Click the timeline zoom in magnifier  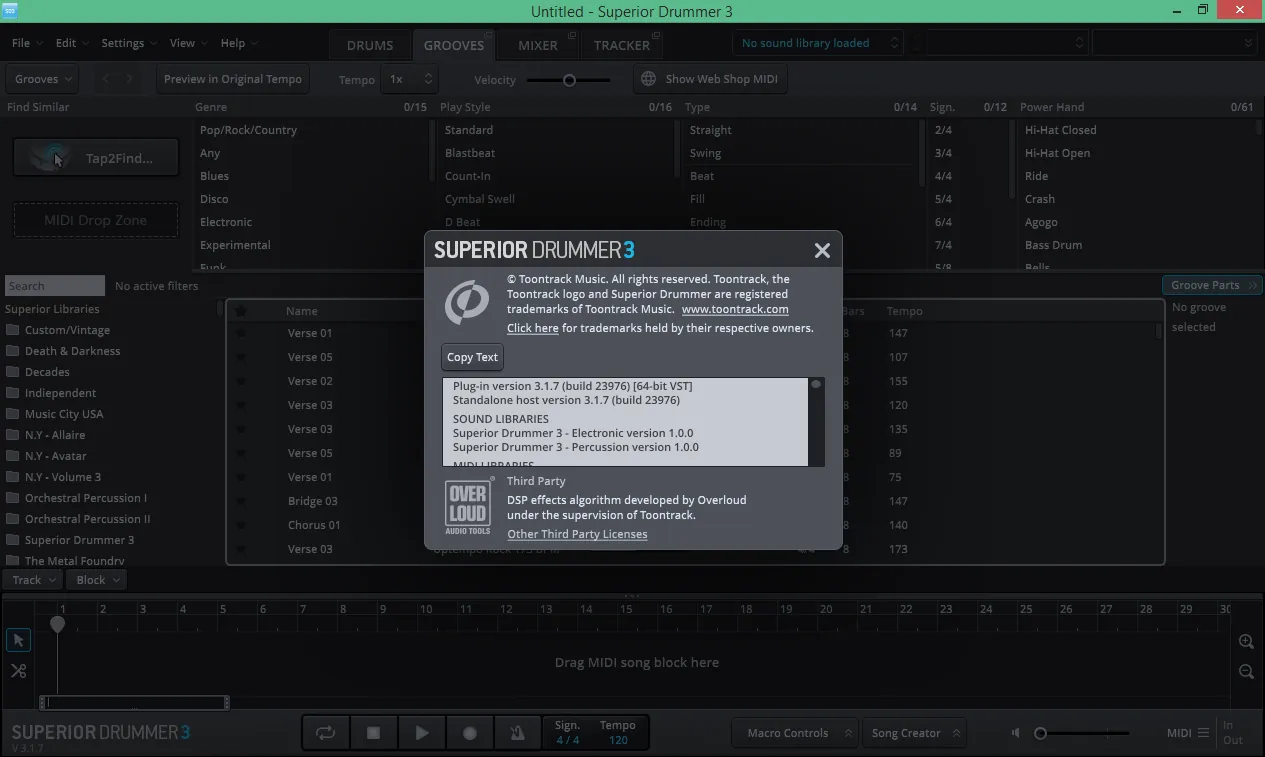(x=1246, y=642)
